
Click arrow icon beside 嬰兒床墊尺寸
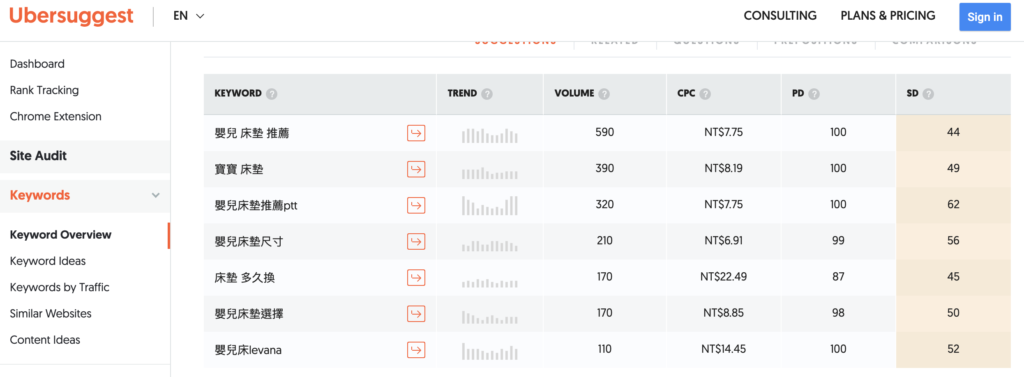coord(416,241)
